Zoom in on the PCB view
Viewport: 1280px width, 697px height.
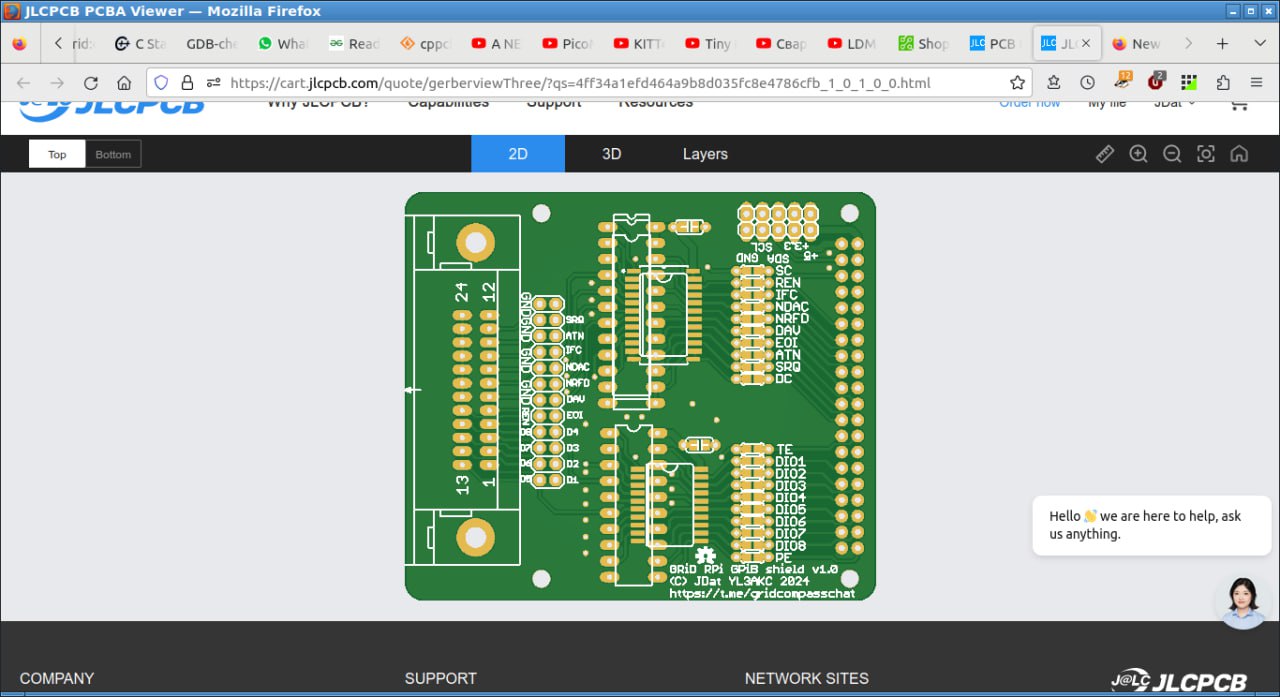tap(1138, 154)
